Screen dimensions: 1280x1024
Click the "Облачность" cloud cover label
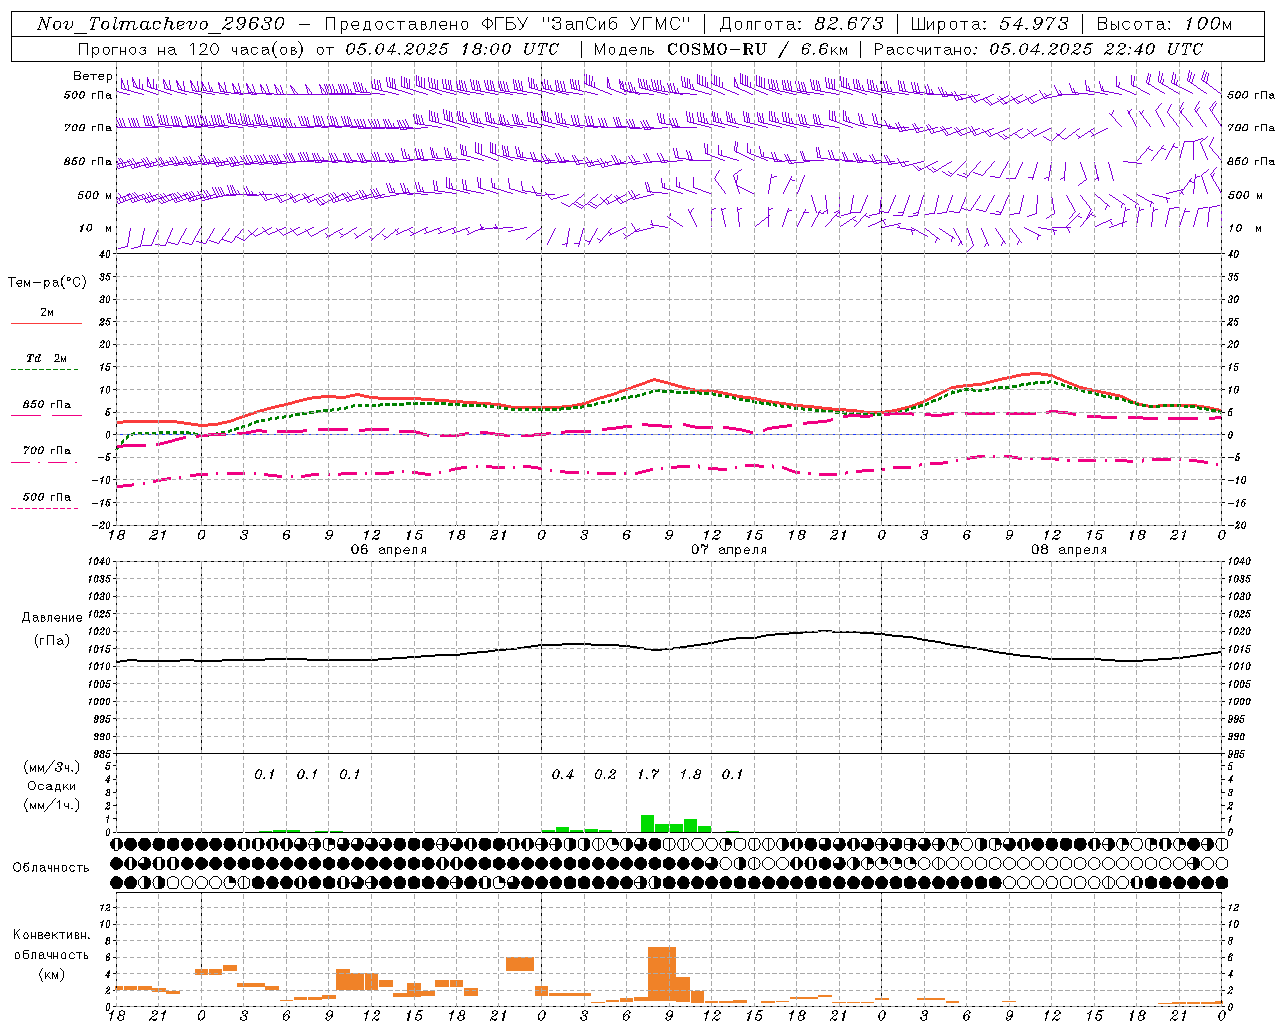[51, 867]
